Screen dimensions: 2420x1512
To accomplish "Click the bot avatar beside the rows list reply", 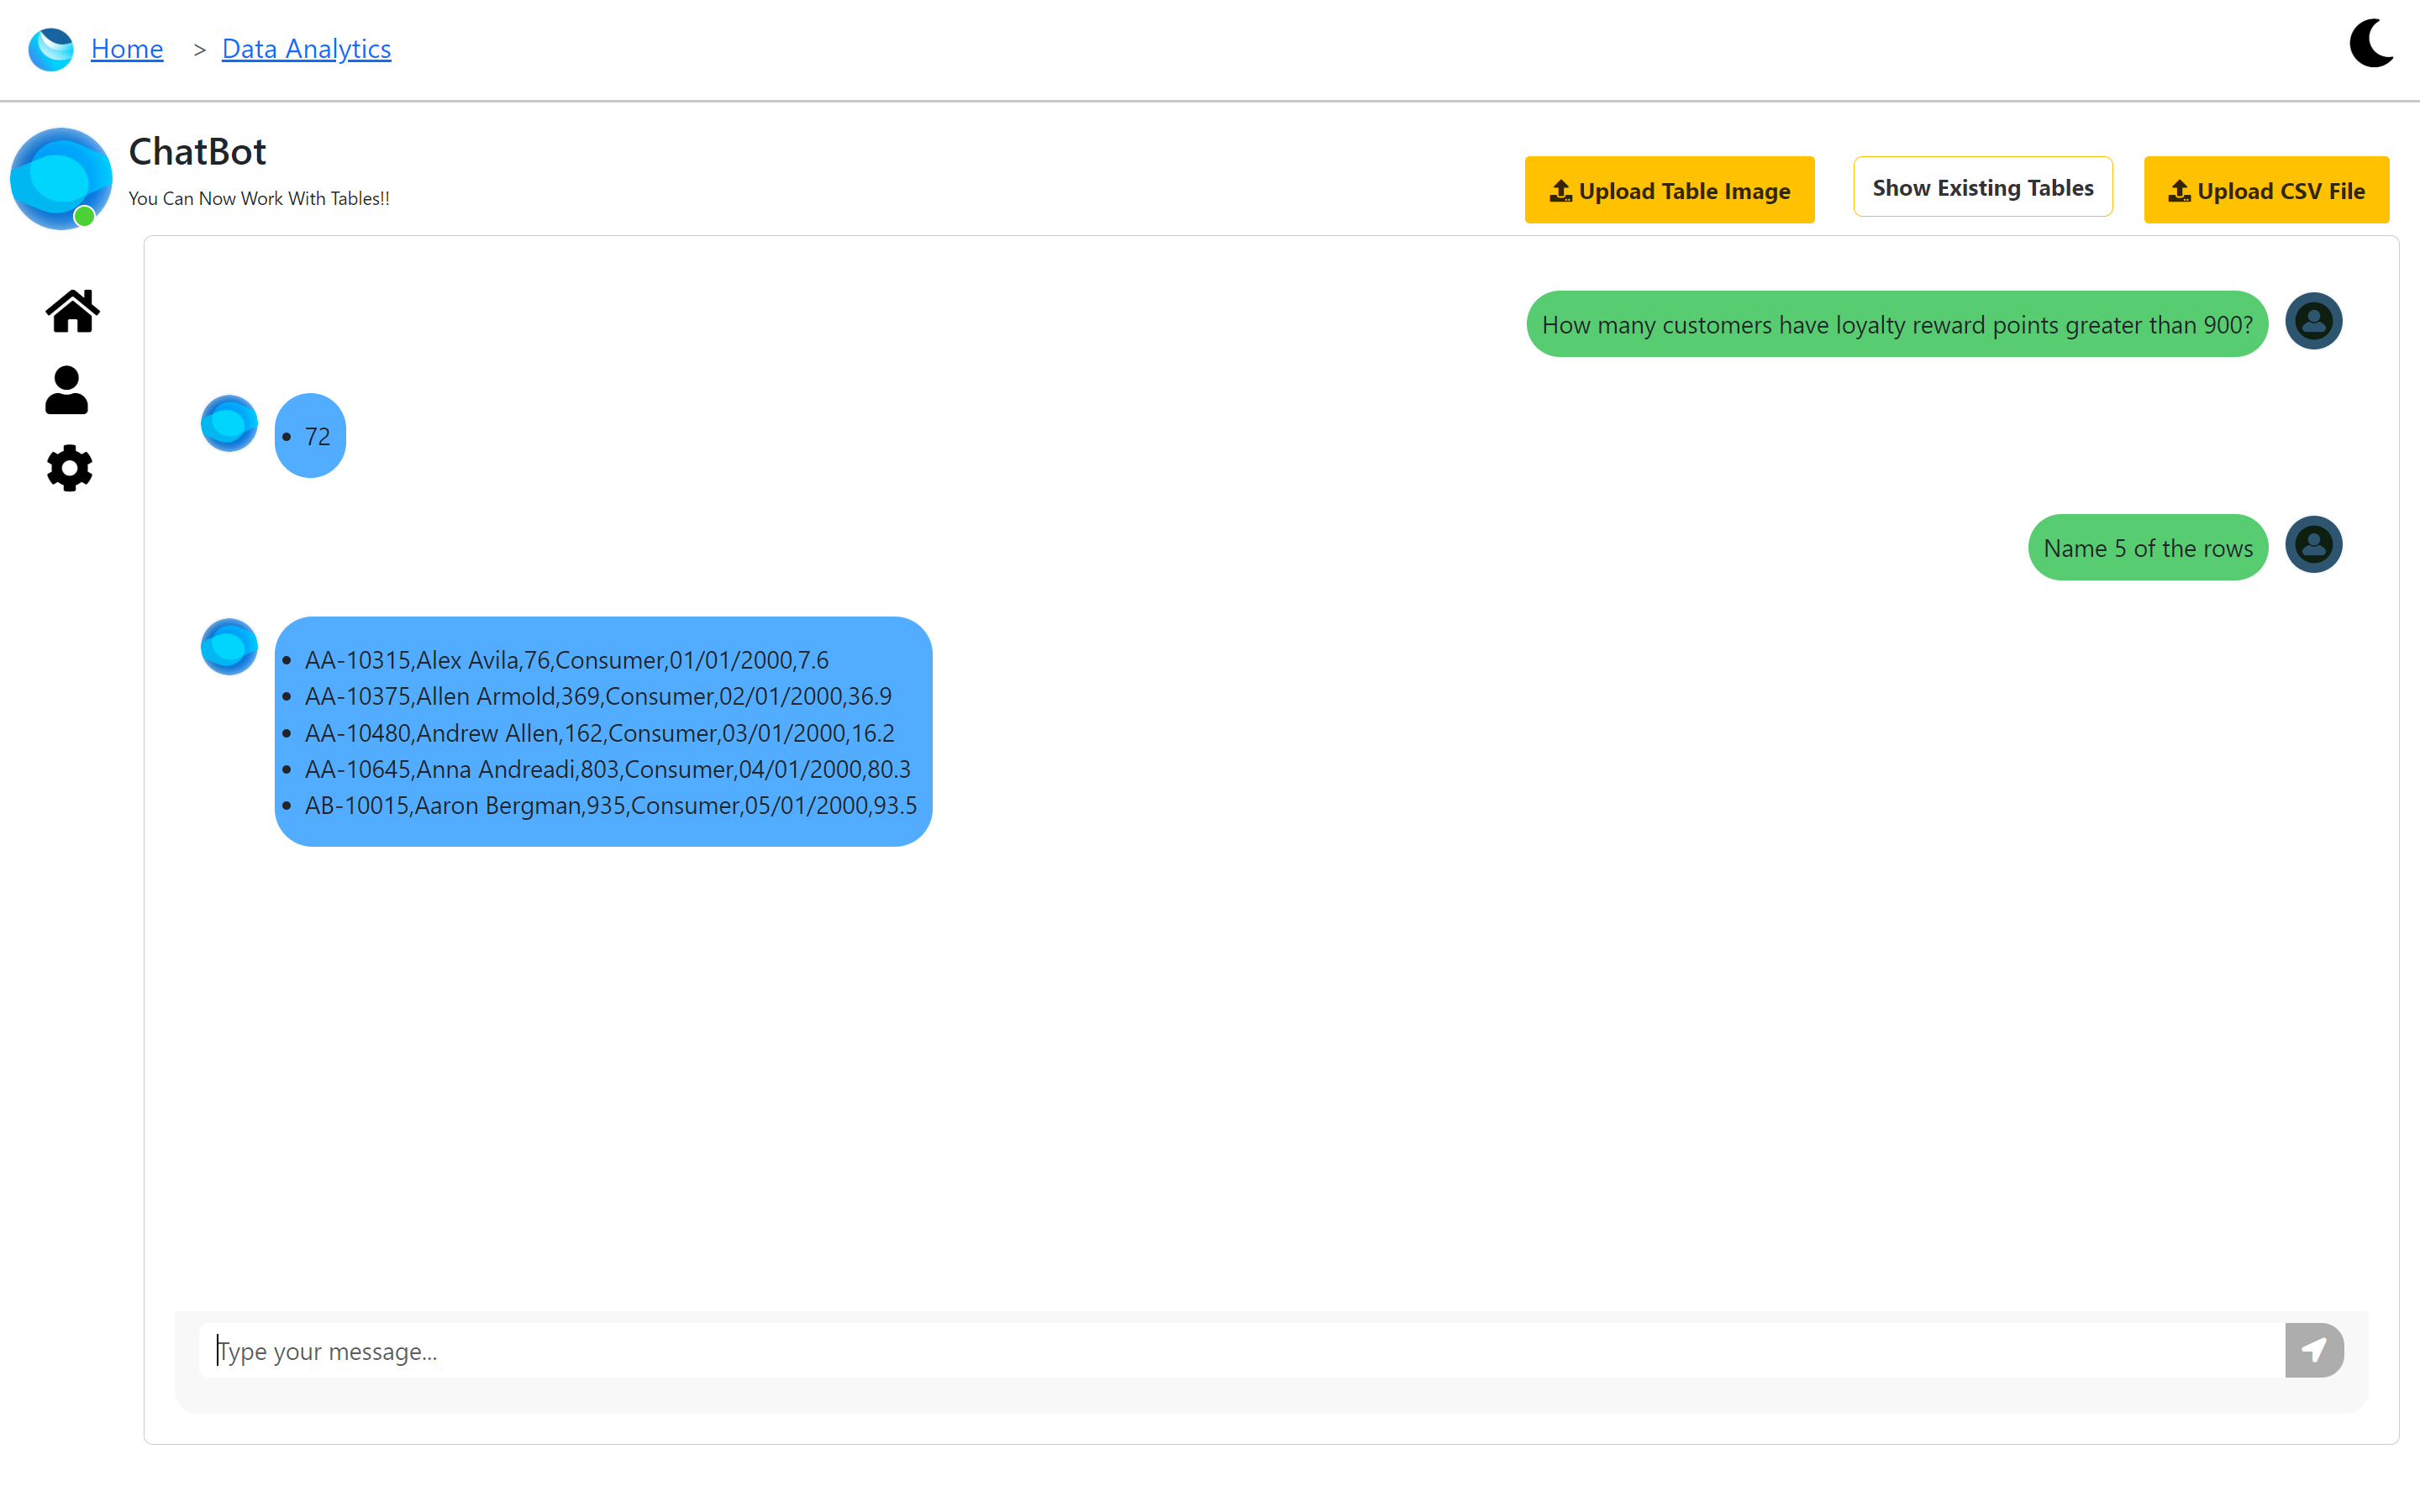I will (229, 647).
